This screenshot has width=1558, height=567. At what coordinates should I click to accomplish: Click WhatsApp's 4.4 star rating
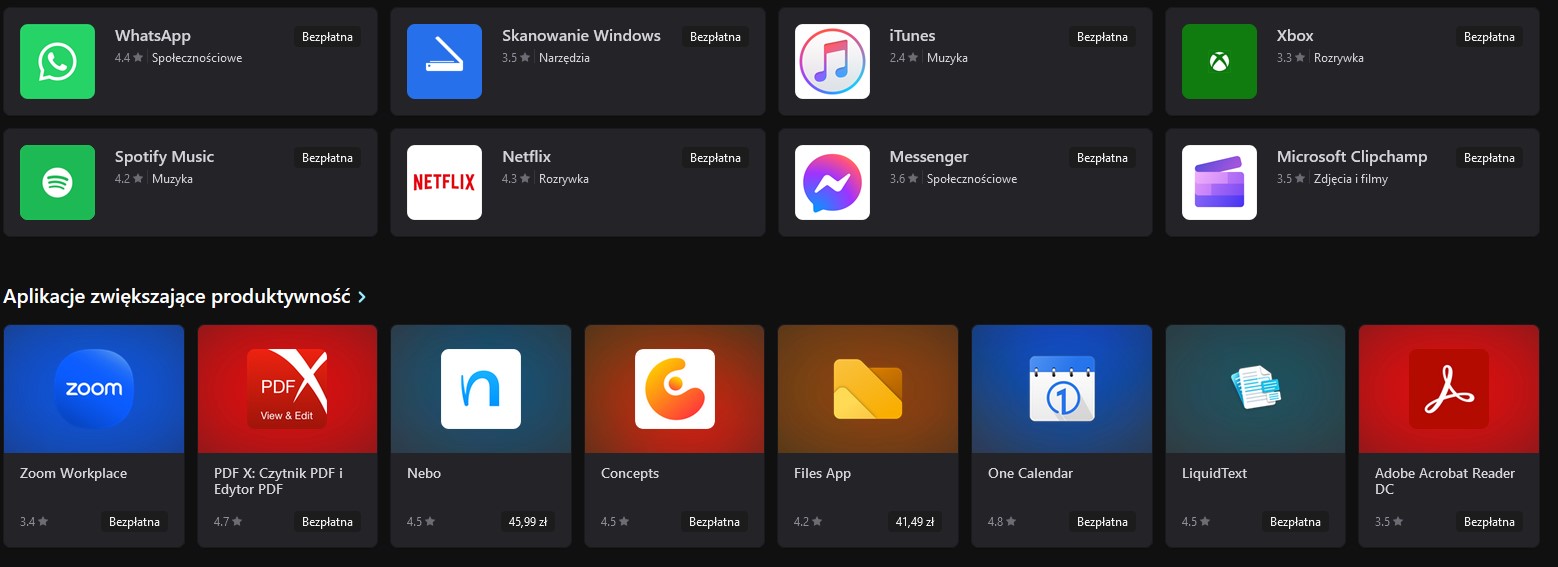click(129, 58)
